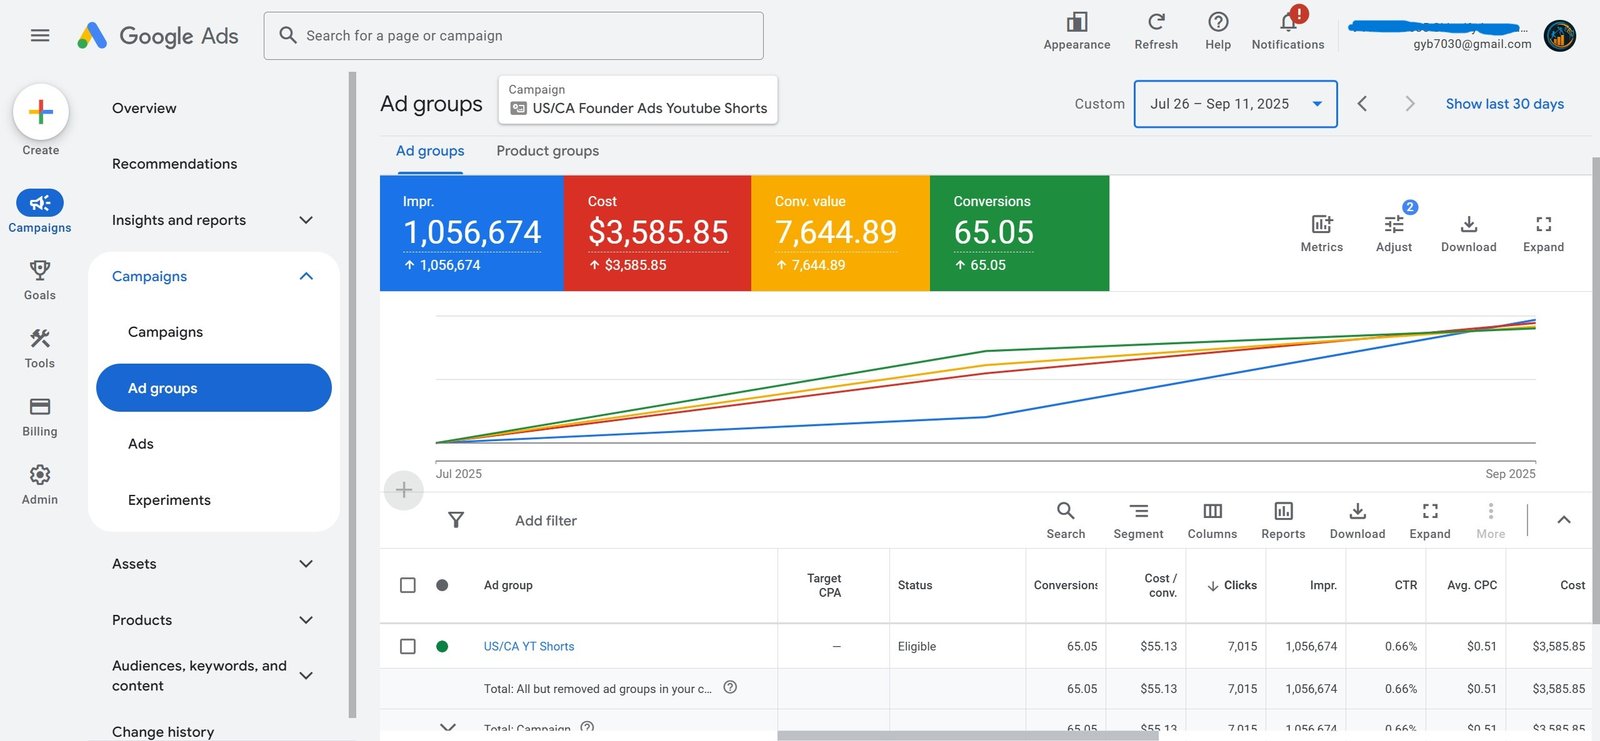Open Experiments in the navigation
This screenshot has height=741, width=1600.
pos(169,500)
